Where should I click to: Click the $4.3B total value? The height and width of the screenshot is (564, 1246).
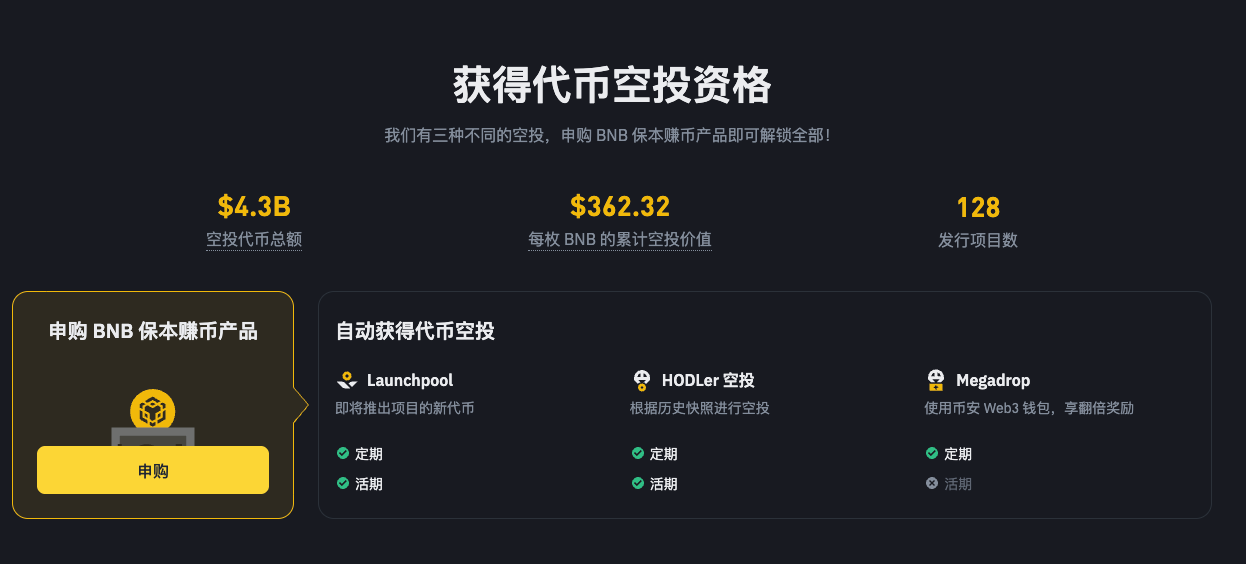[254, 207]
